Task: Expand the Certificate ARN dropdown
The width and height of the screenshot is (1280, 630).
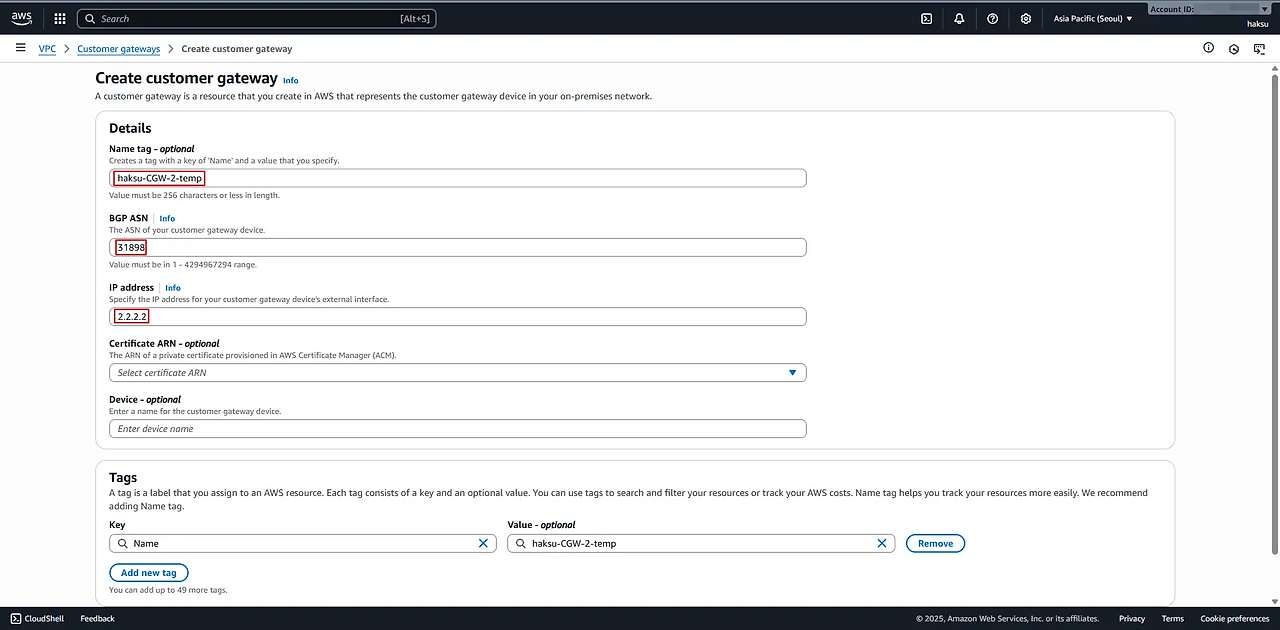Action: 792,373
